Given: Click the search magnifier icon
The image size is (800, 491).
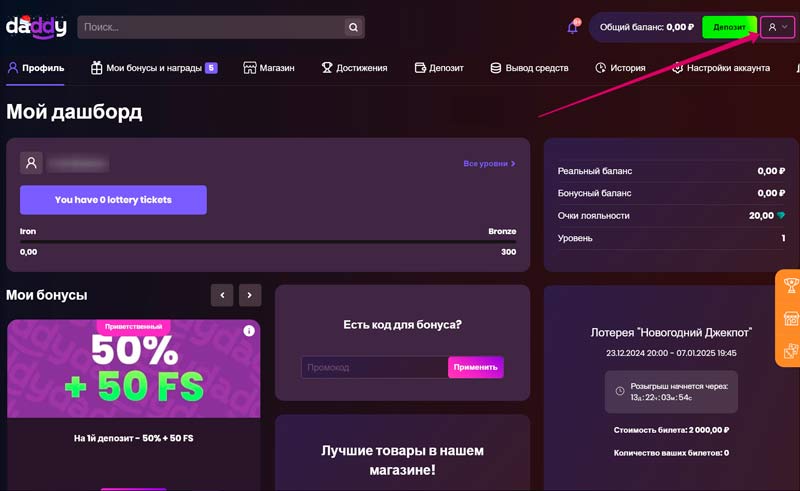Looking at the screenshot, I should pos(353,27).
